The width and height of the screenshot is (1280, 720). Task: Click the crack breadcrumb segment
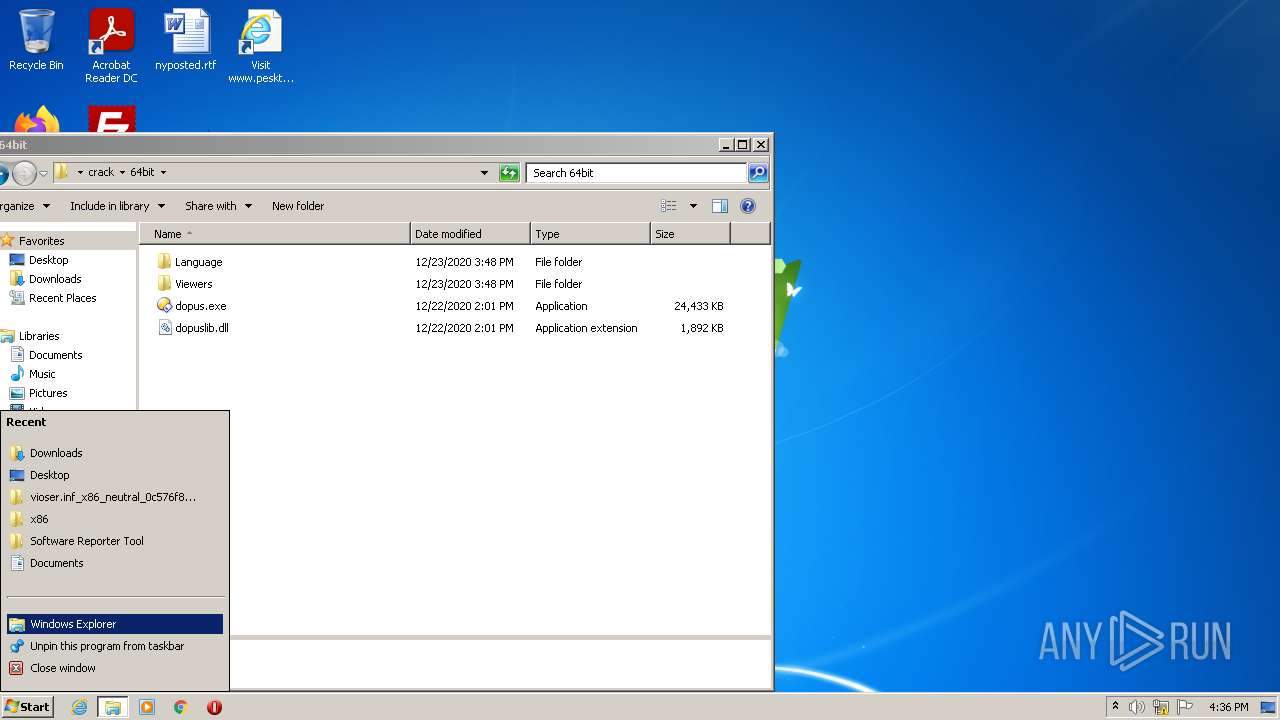click(101, 172)
